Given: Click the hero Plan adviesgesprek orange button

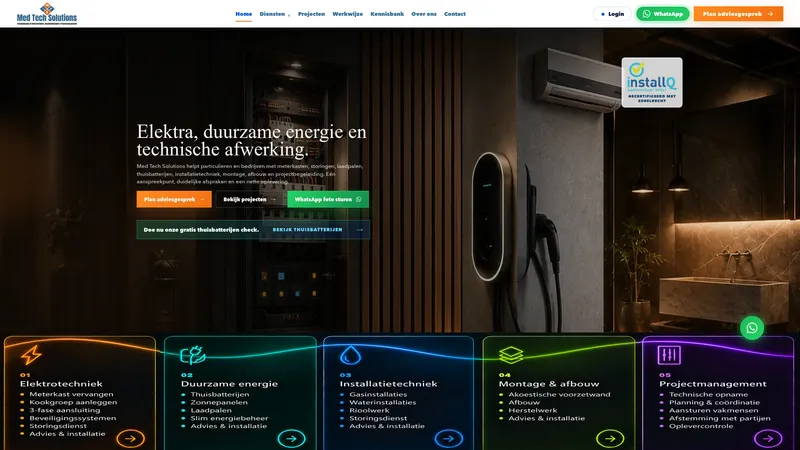Looking at the screenshot, I should (x=174, y=199).
